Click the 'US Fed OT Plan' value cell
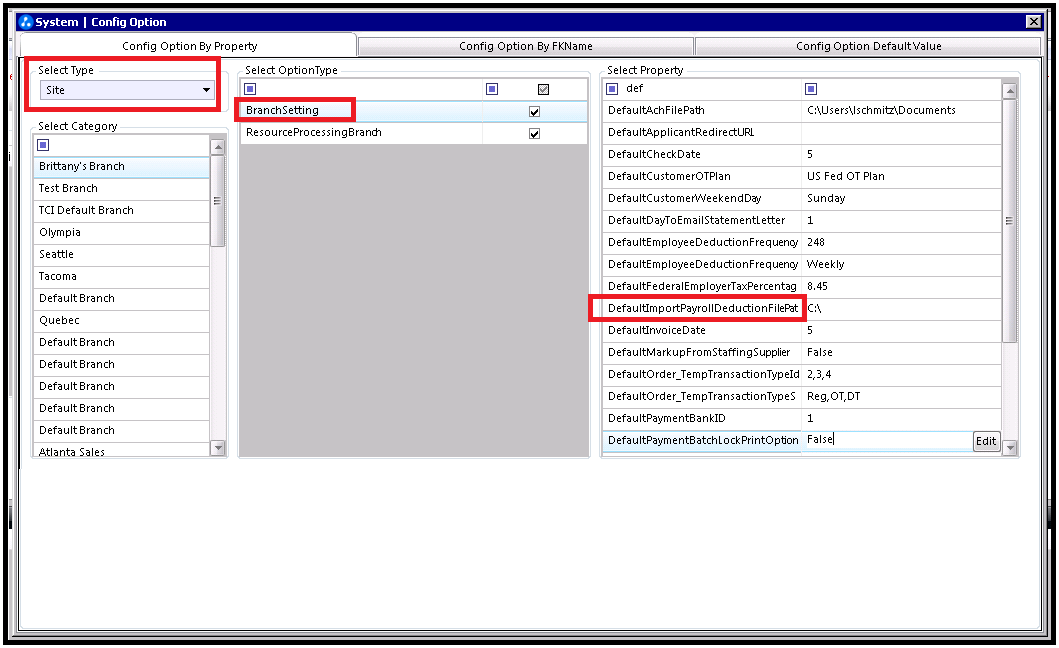The width and height of the screenshot is (1059, 648). 901,176
